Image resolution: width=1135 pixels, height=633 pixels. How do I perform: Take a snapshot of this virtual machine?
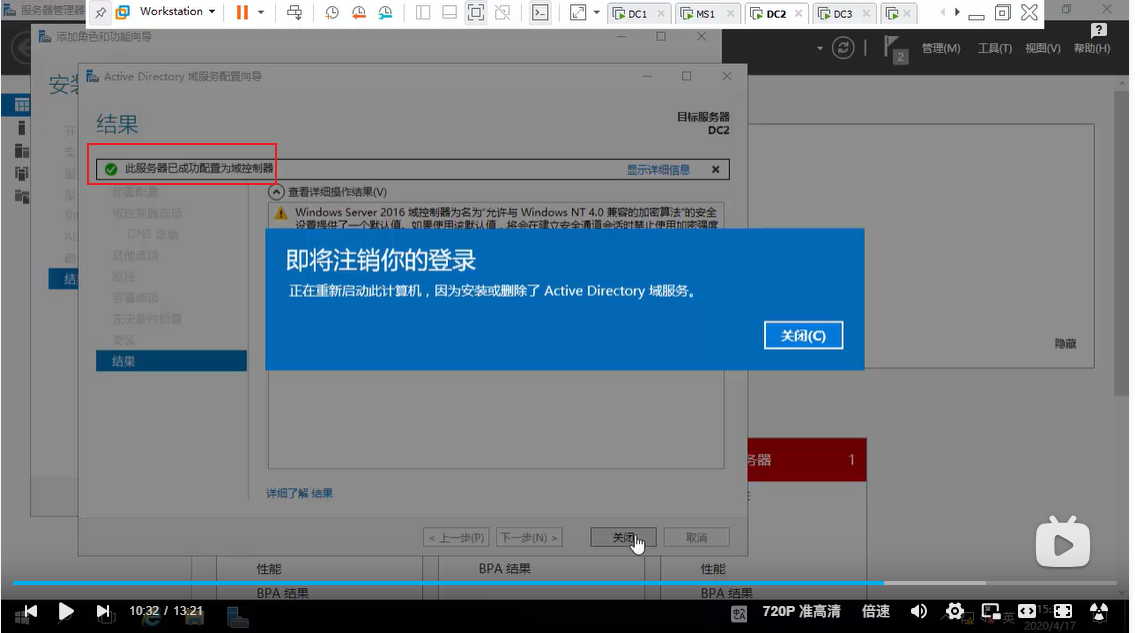click(332, 12)
